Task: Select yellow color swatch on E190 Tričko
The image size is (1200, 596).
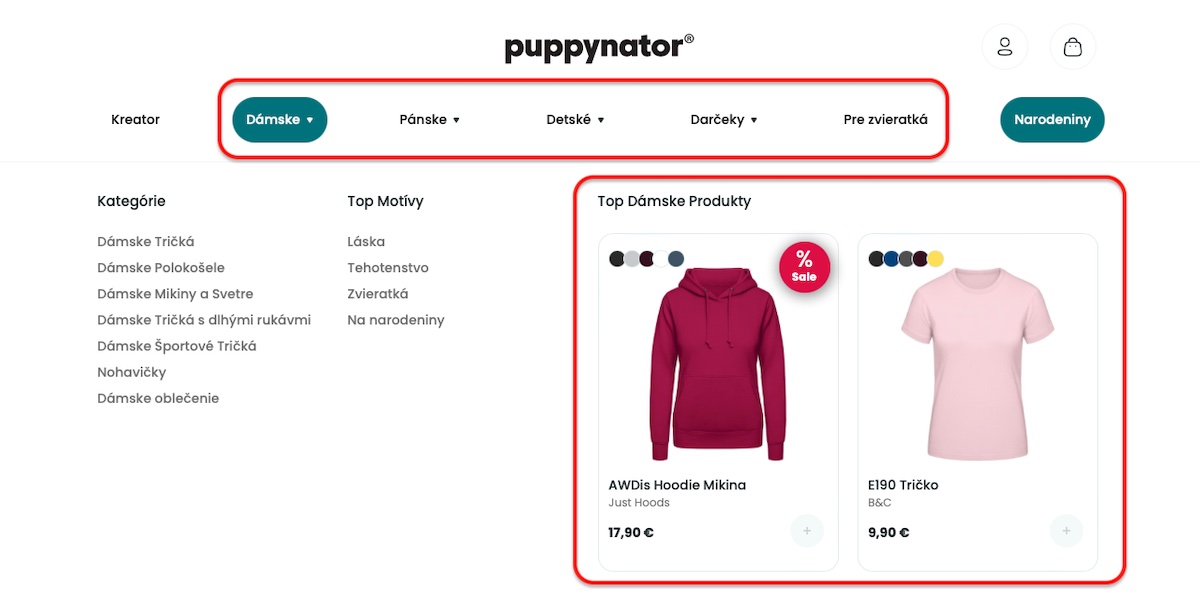Action: click(x=935, y=259)
